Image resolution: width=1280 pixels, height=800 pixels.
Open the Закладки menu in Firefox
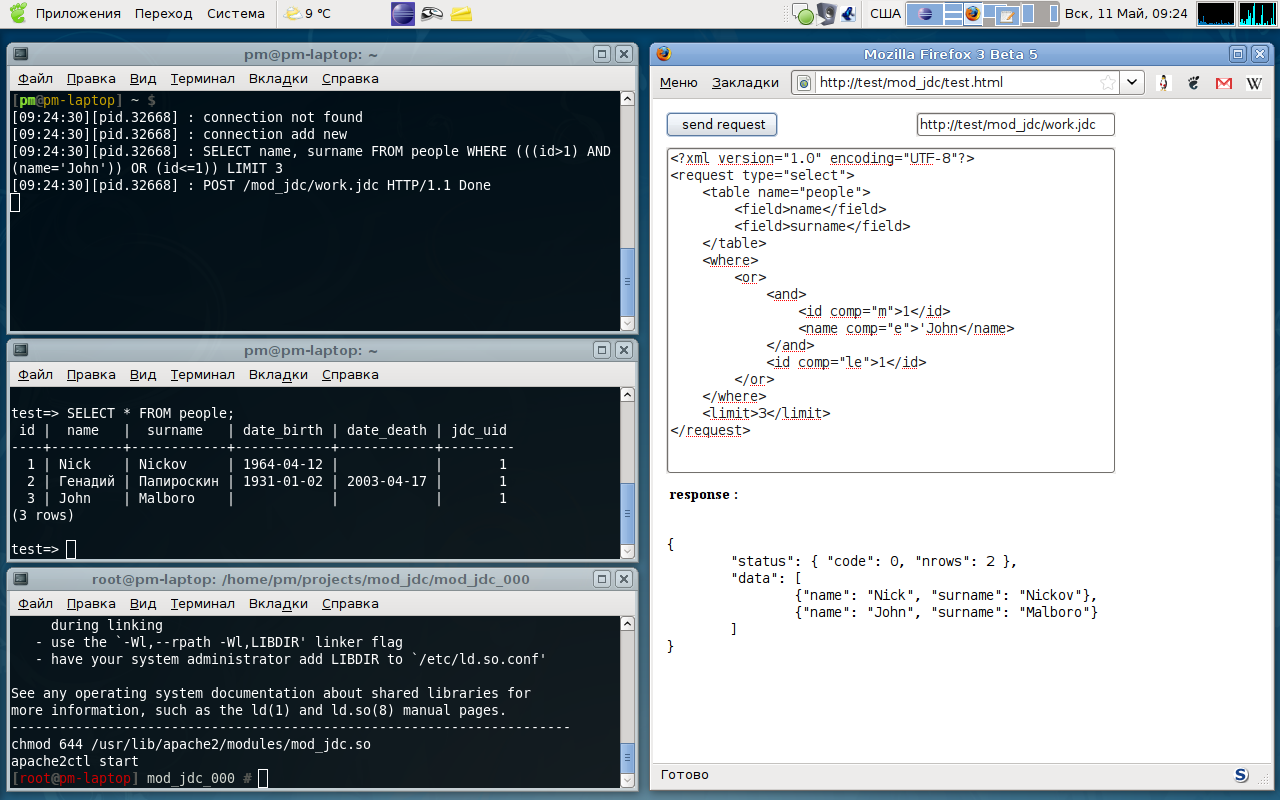click(745, 83)
